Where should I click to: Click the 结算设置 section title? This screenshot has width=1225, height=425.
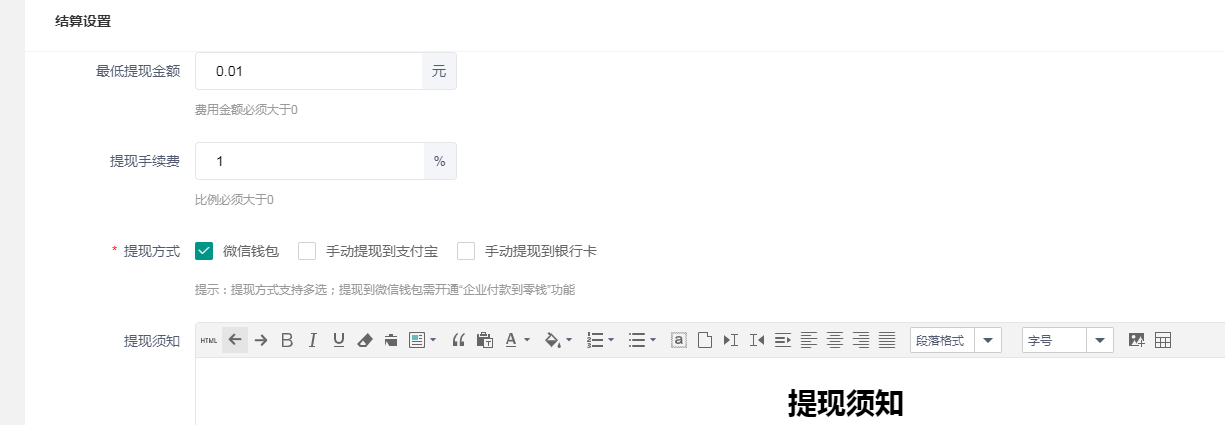(x=83, y=20)
